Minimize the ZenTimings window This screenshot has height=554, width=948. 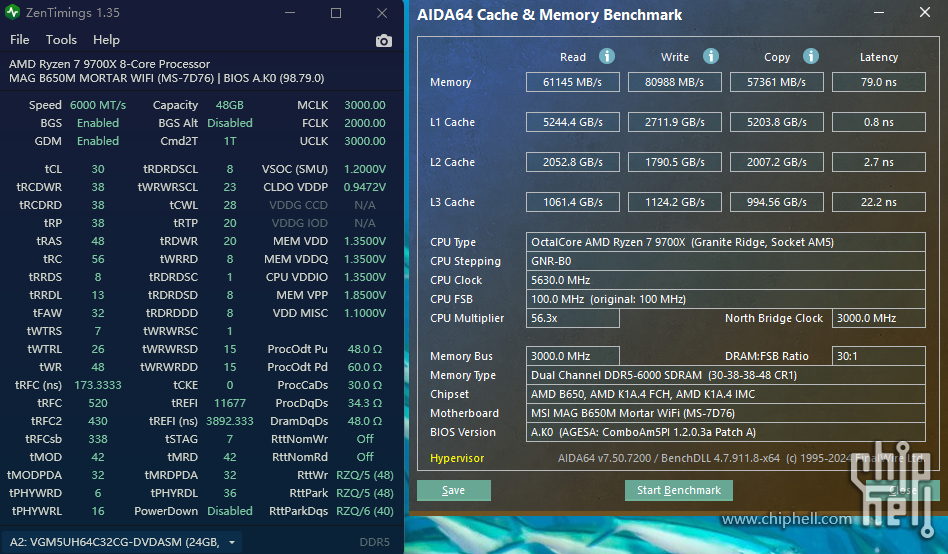click(x=290, y=13)
